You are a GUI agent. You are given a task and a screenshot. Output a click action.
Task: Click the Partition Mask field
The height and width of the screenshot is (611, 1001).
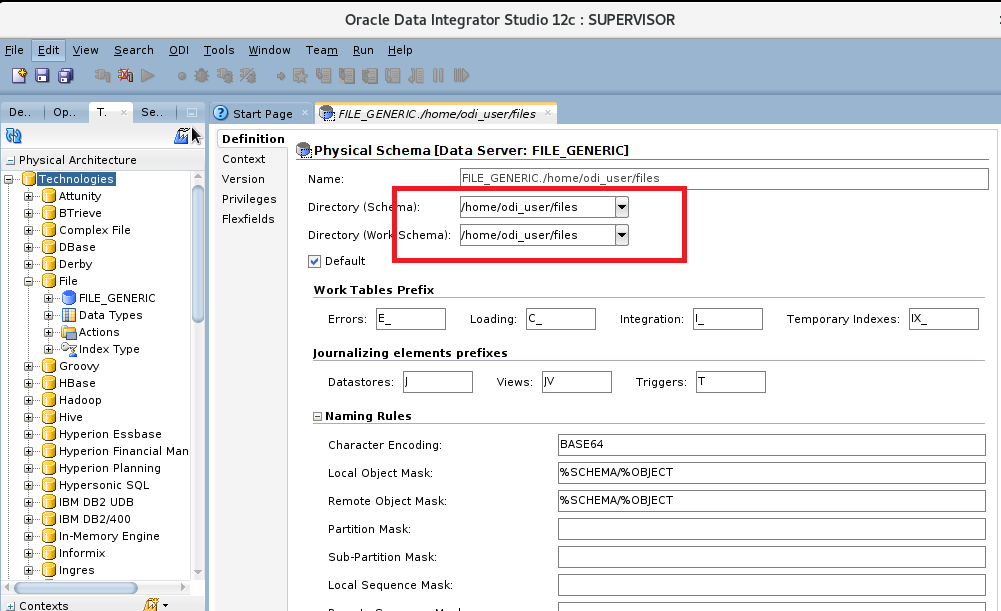771,529
